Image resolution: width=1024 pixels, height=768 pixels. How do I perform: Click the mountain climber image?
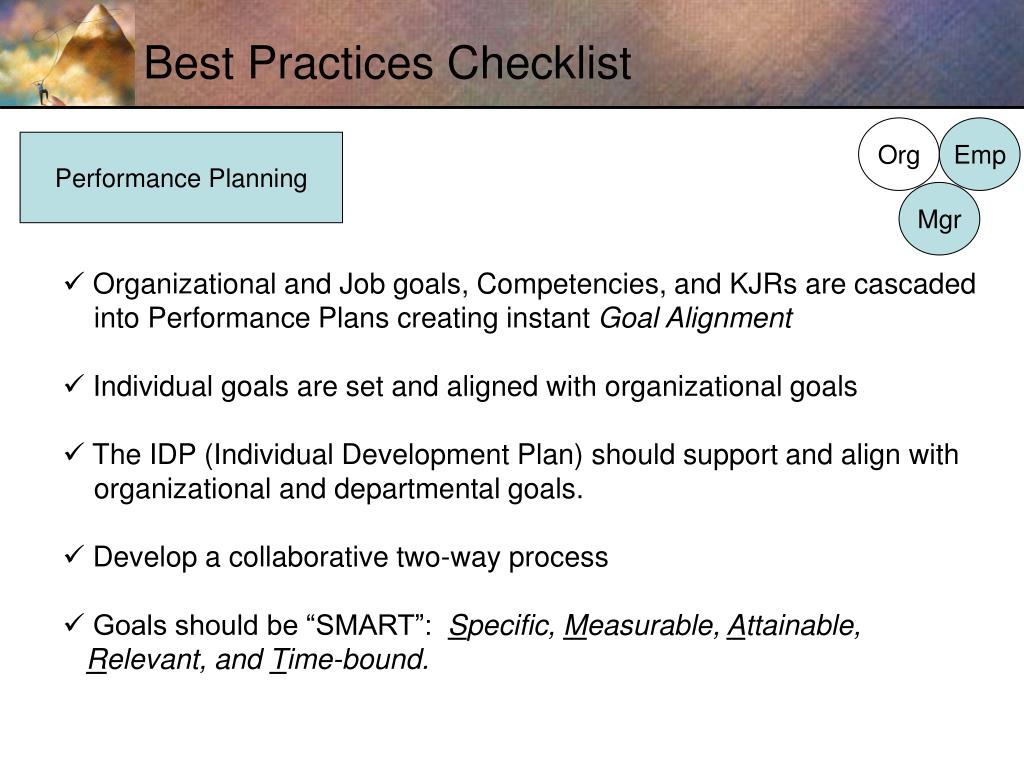[67, 53]
